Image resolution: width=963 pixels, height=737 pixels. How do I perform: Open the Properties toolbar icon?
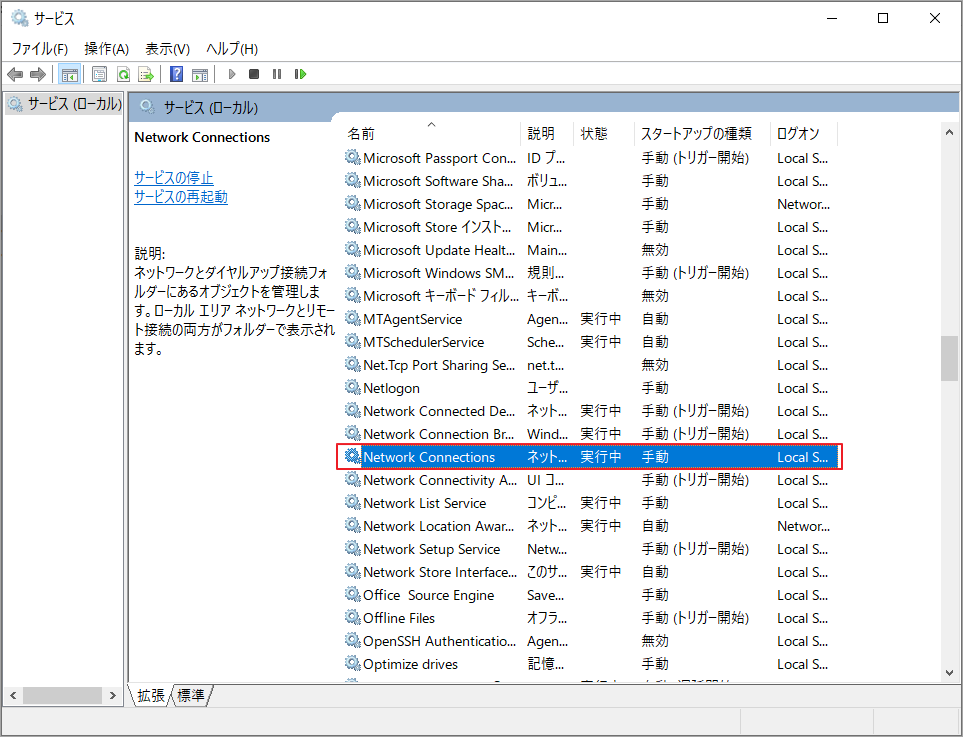tap(99, 74)
